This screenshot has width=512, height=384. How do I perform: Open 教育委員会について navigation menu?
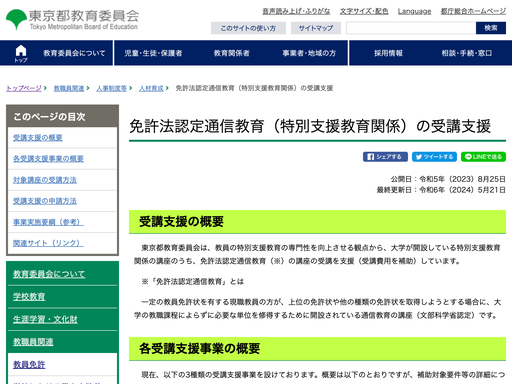pyautogui.click(x=74, y=53)
